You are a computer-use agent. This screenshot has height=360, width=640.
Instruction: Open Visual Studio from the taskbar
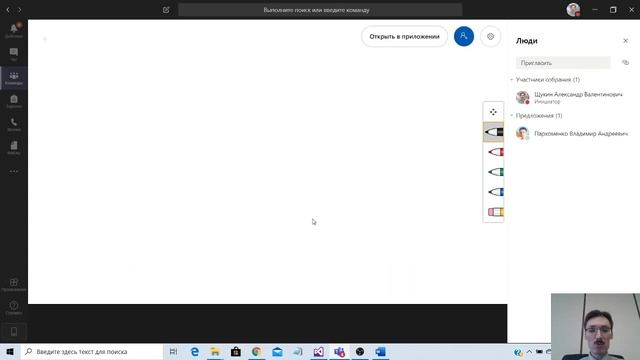[x=319, y=351]
